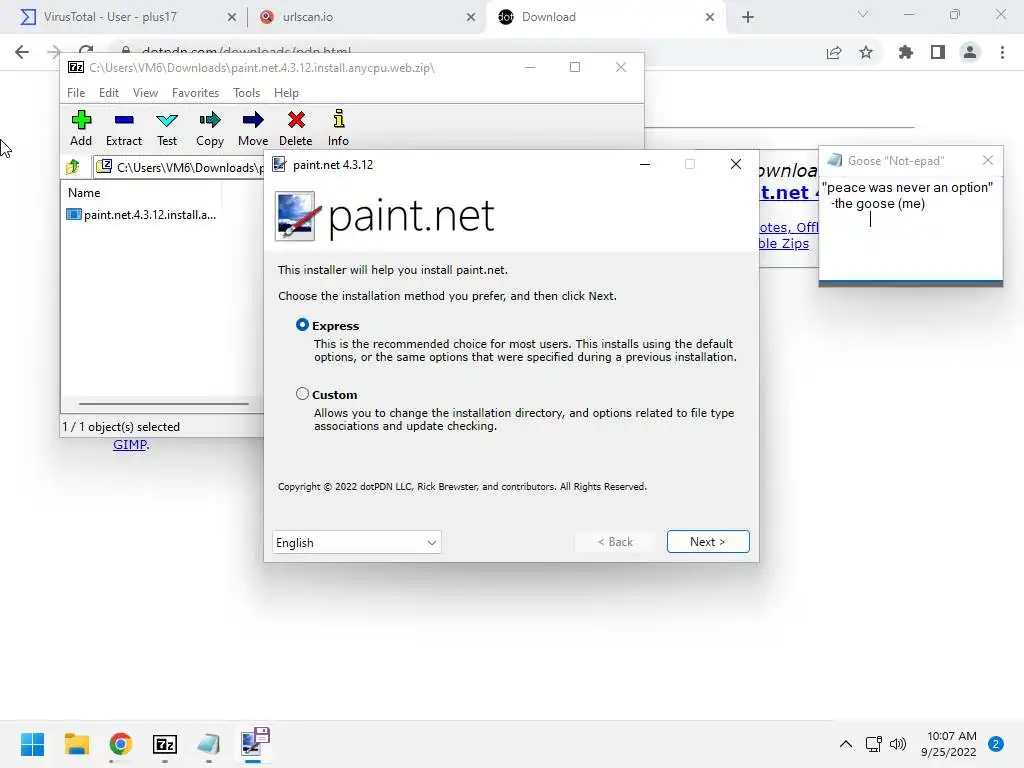
Task: Switch to Goose Notepad in taskbar
Action: 208,744
